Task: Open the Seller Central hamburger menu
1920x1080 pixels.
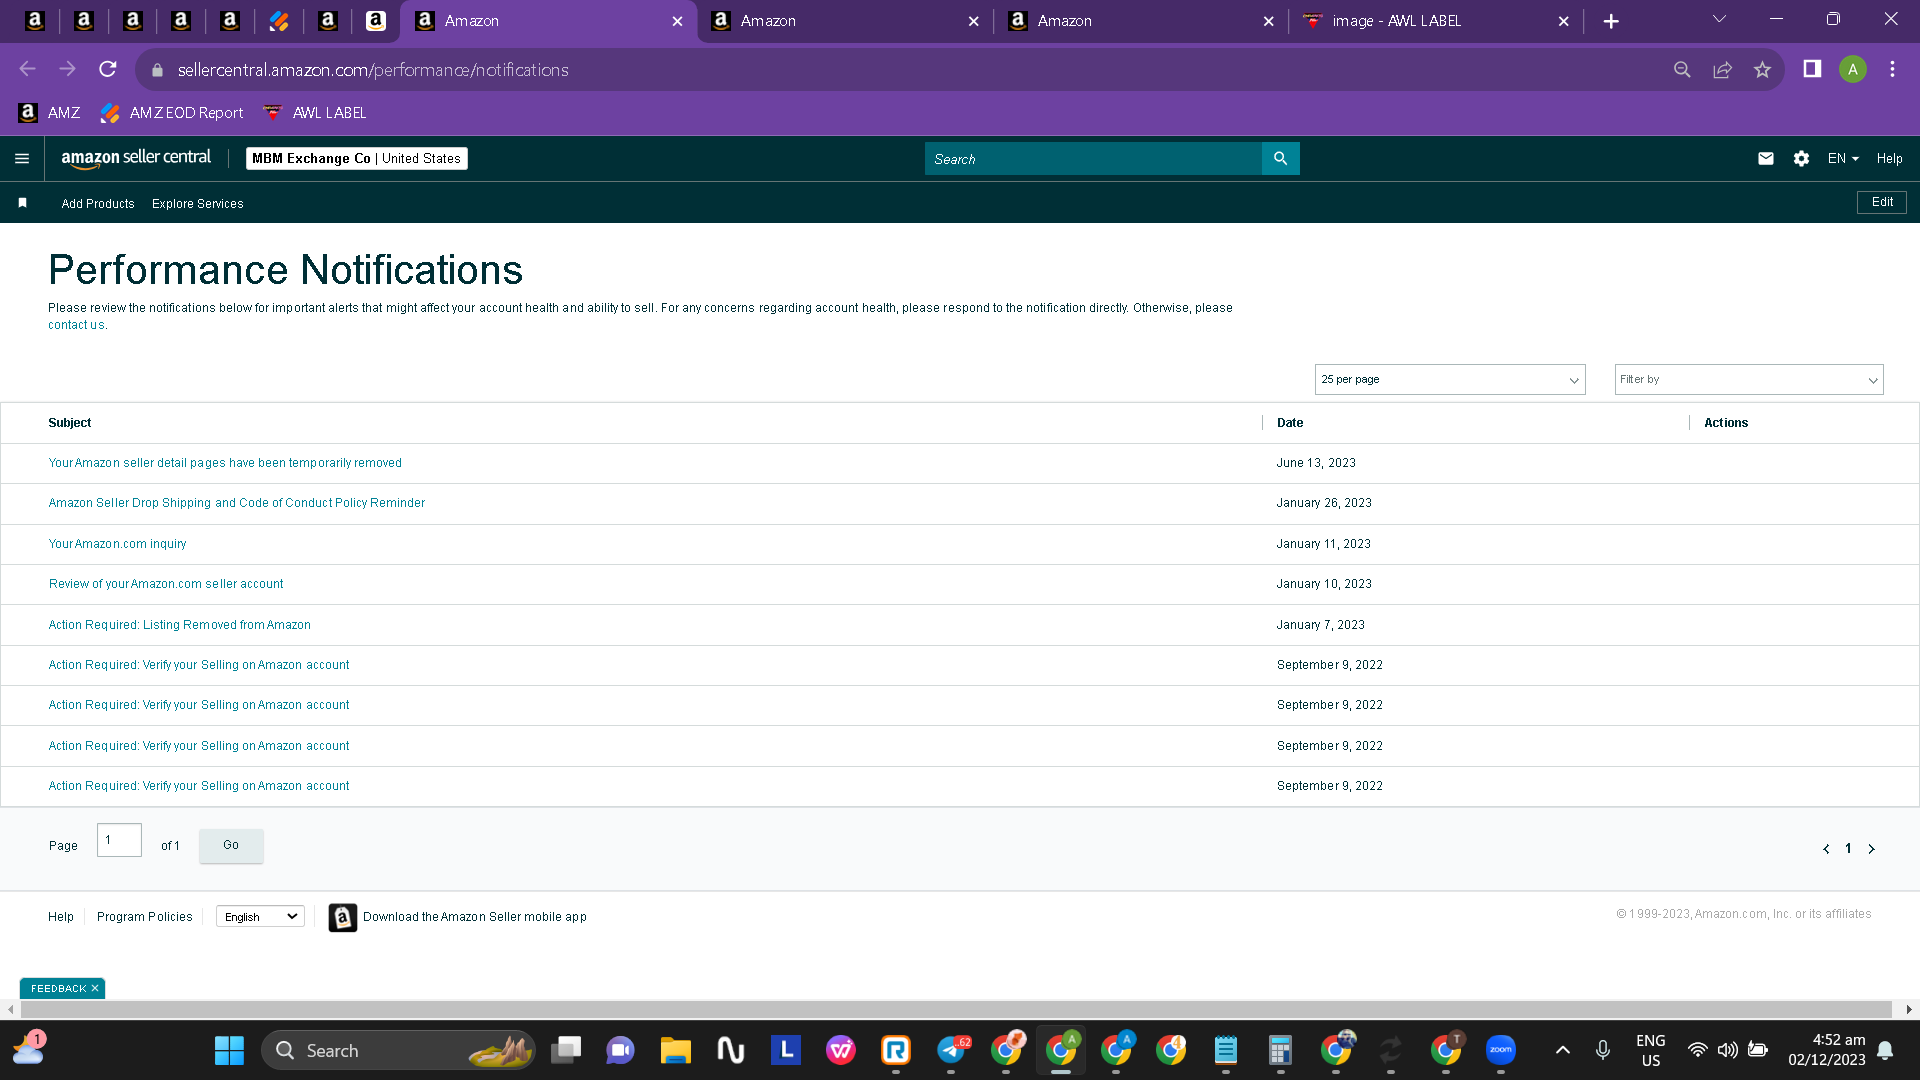Action: (22, 159)
